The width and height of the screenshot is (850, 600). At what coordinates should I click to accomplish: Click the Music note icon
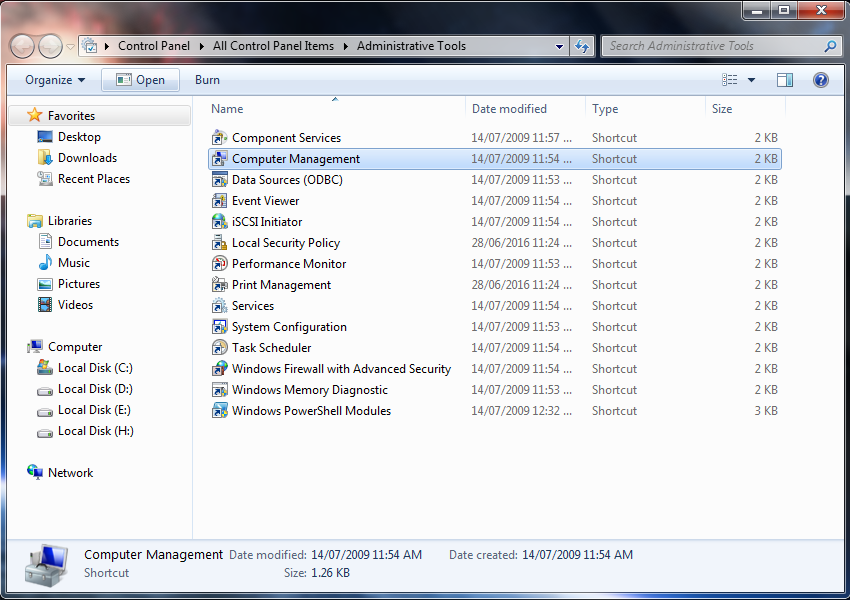coord(45,263)
